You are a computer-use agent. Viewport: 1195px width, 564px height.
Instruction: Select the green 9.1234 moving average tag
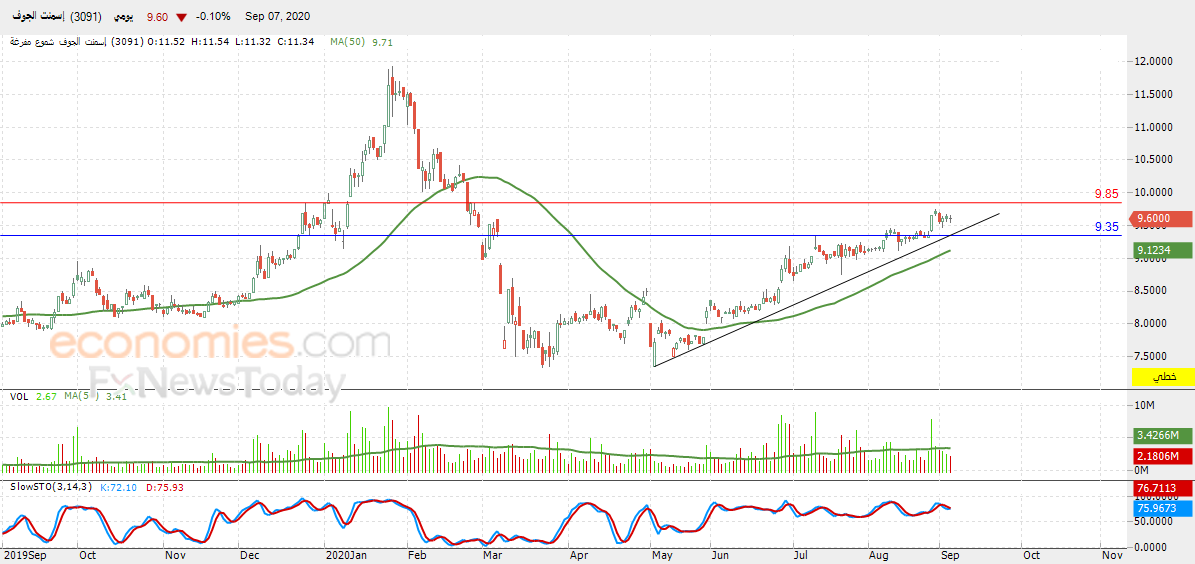coord(1162,250)
